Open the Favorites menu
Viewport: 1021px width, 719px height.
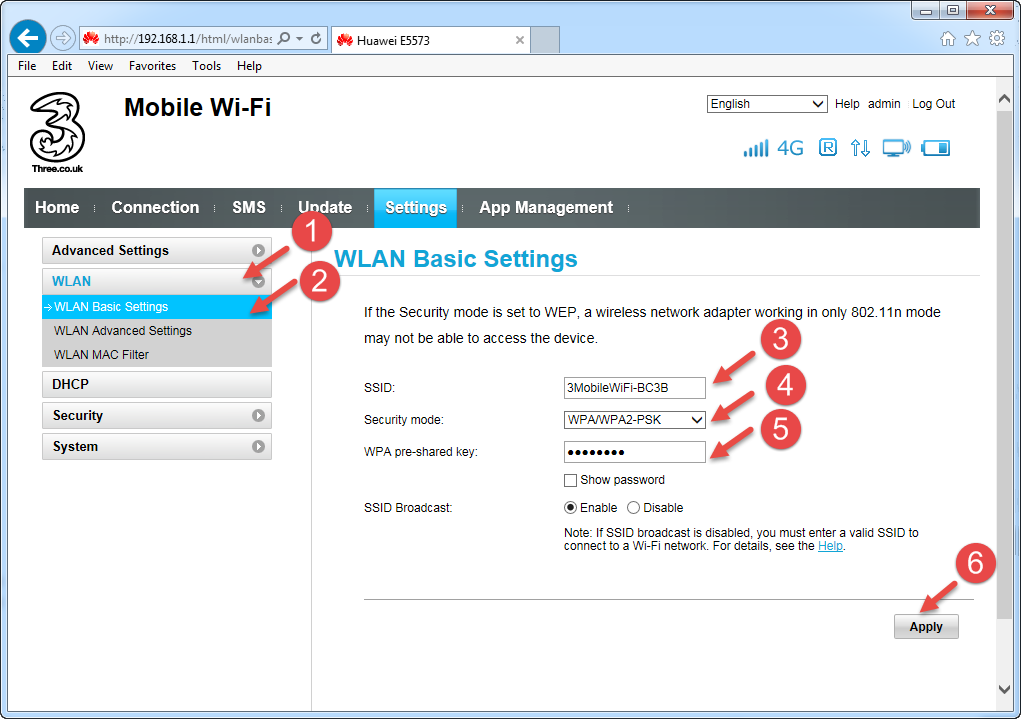[152, 66]
